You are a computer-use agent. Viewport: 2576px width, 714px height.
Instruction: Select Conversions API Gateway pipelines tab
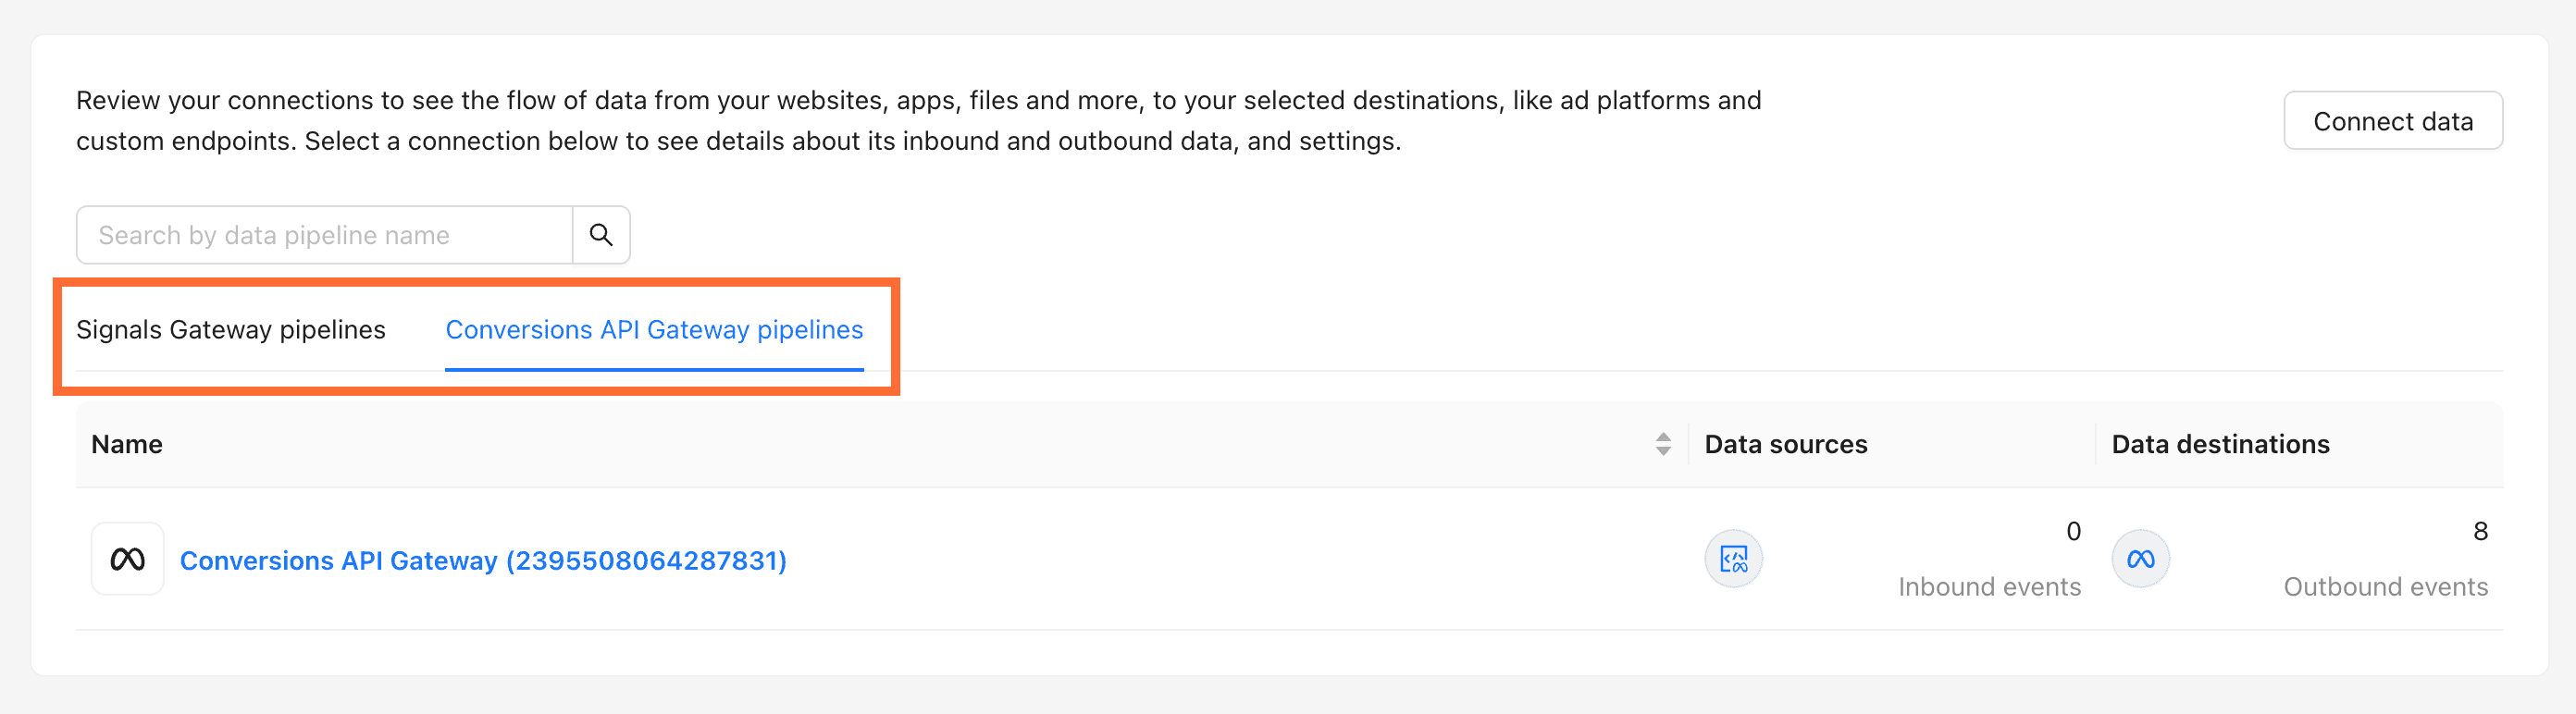click(654, 330)
